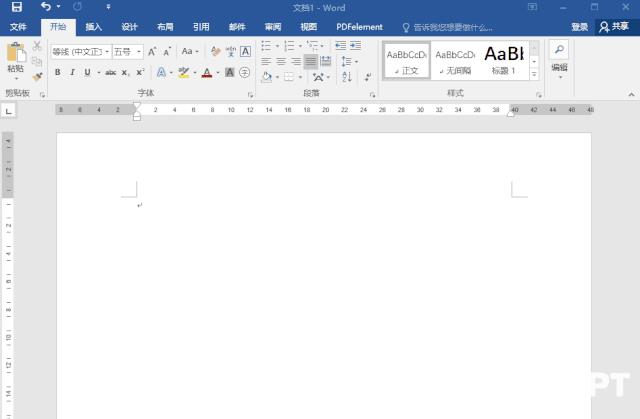Click the Cut scissors icon

[37, 46]
